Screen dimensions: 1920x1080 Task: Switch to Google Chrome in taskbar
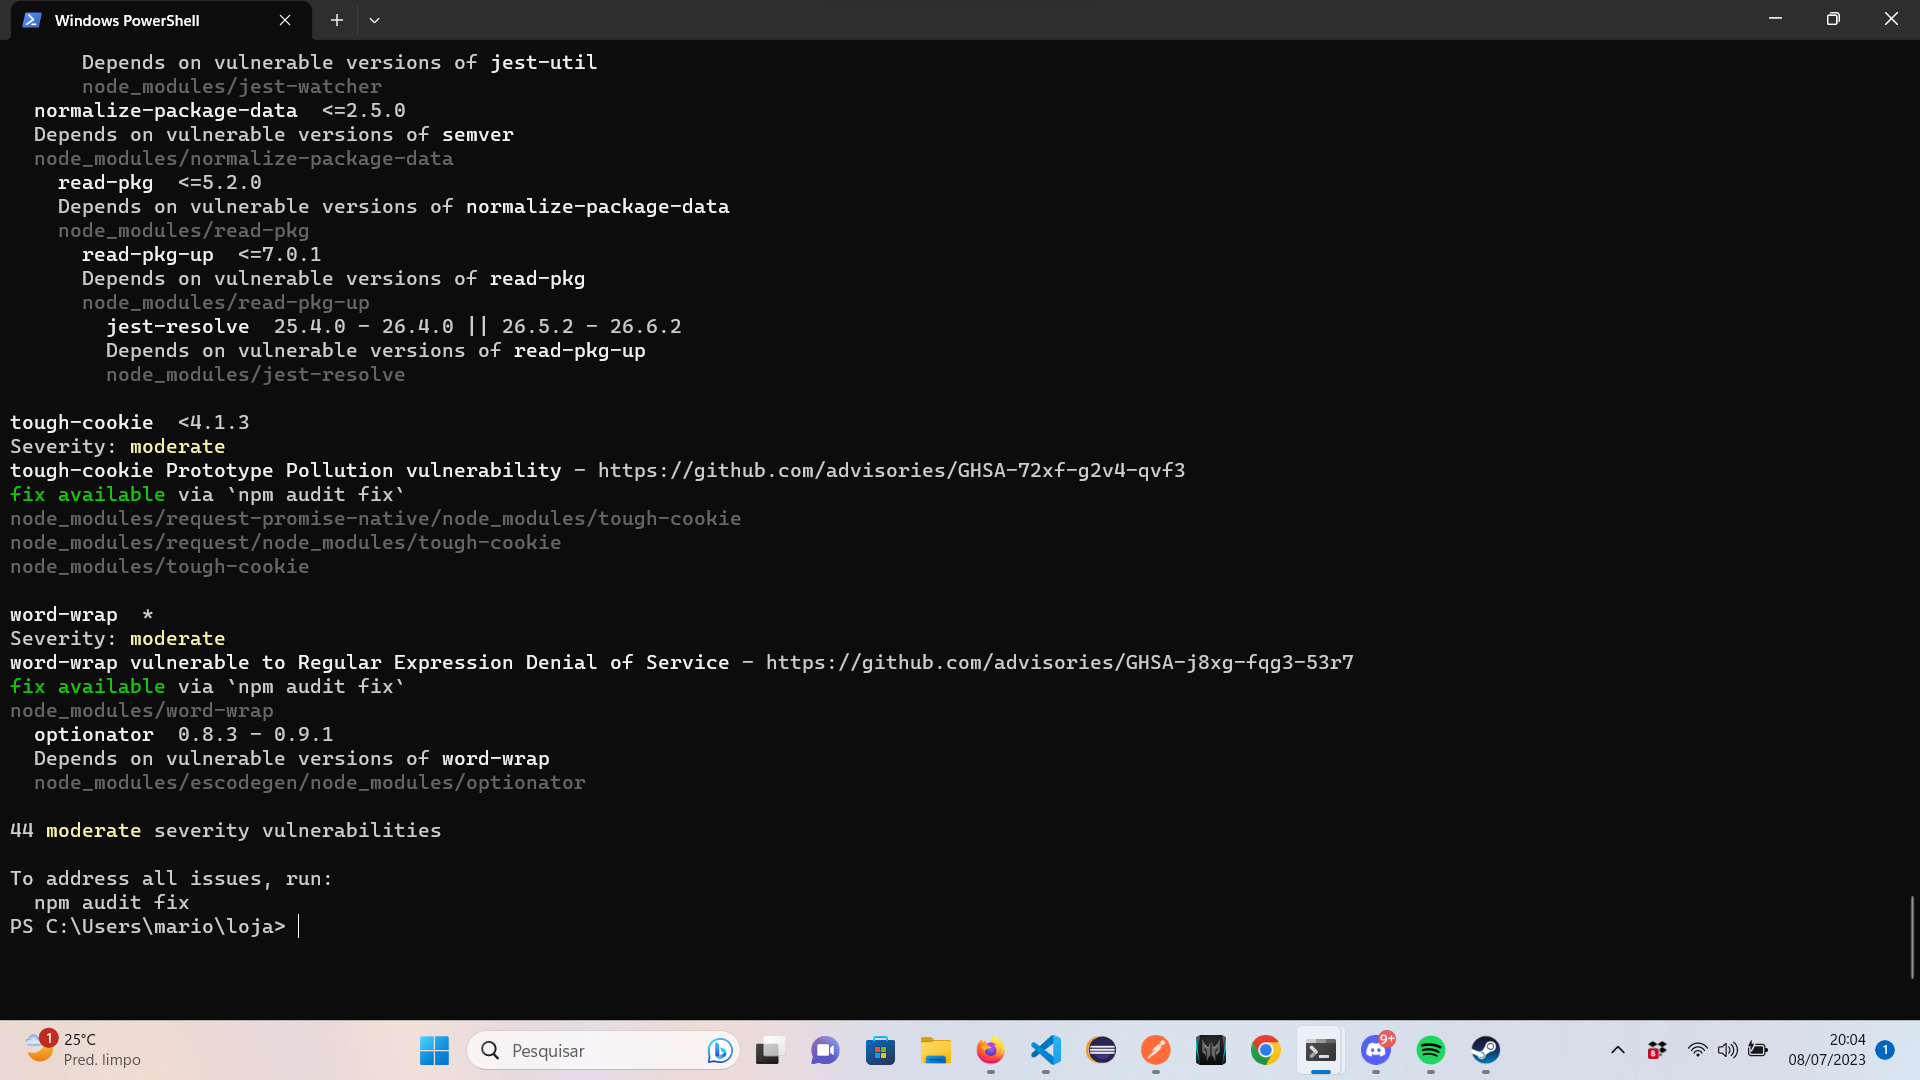pyautogui.click(x=1266, y=1050)
